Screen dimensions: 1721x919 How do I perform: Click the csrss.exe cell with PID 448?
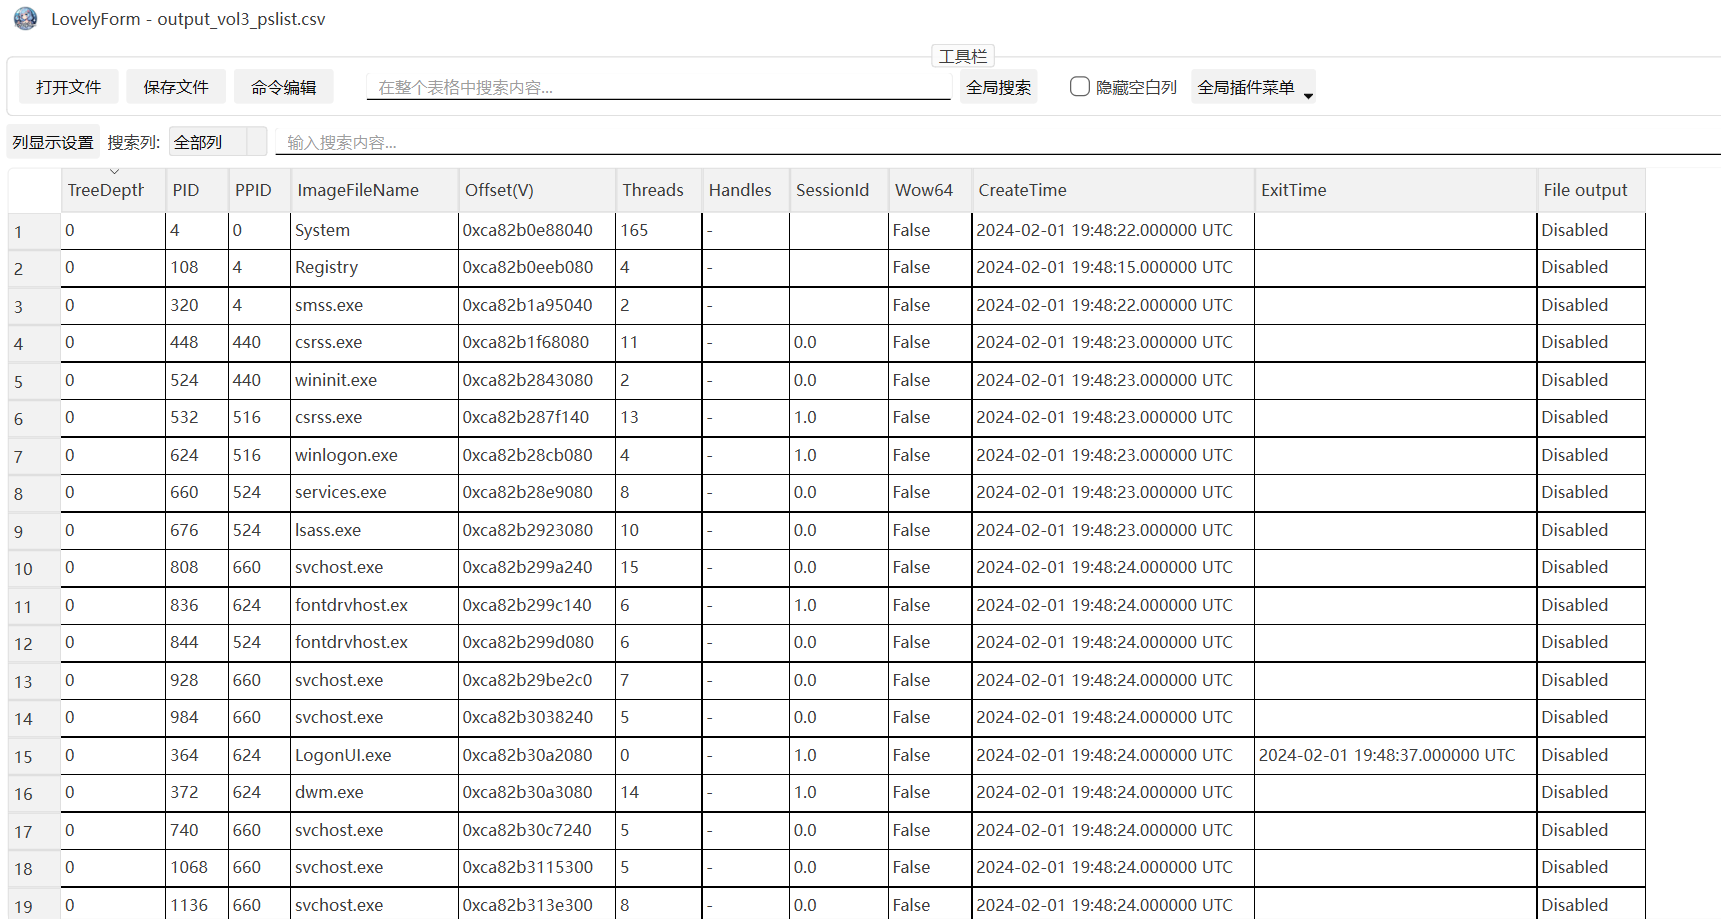(375, 342)
